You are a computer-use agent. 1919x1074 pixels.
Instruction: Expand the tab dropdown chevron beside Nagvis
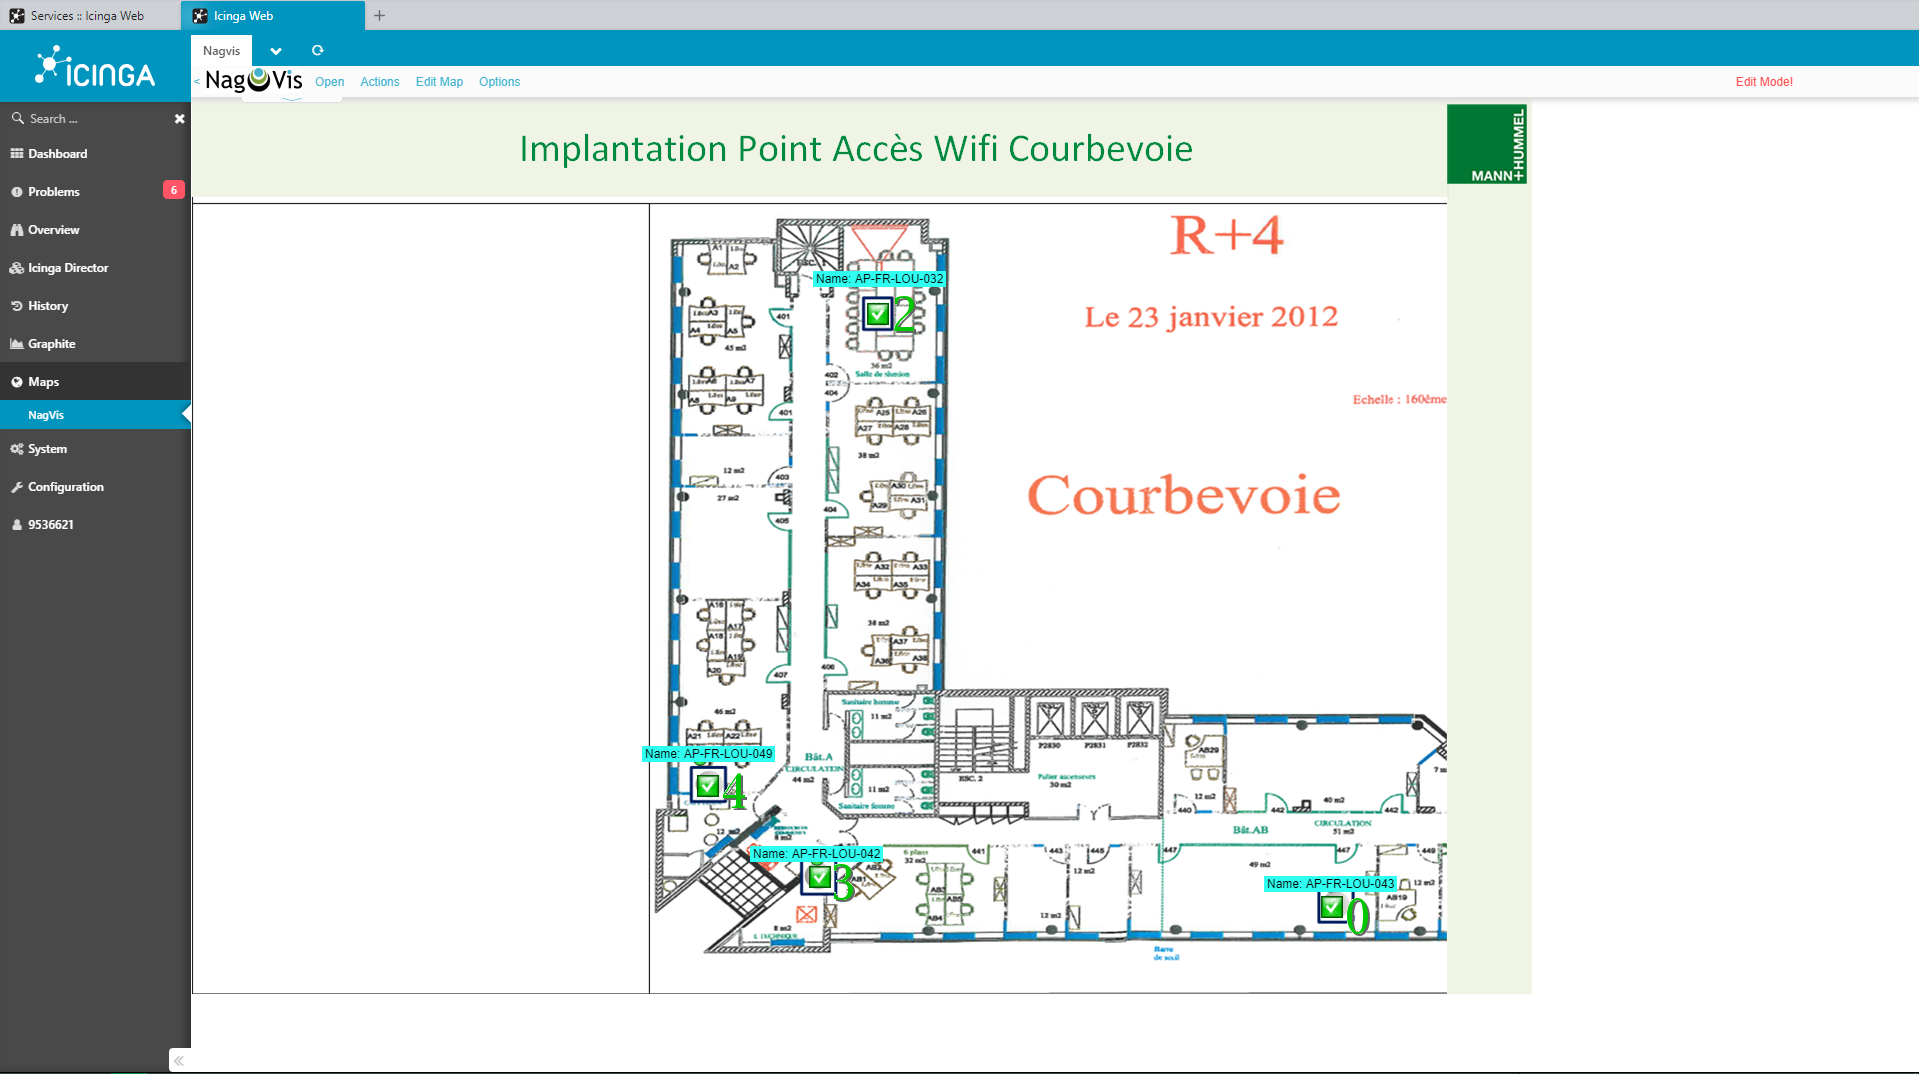click(x=276, y=51)
